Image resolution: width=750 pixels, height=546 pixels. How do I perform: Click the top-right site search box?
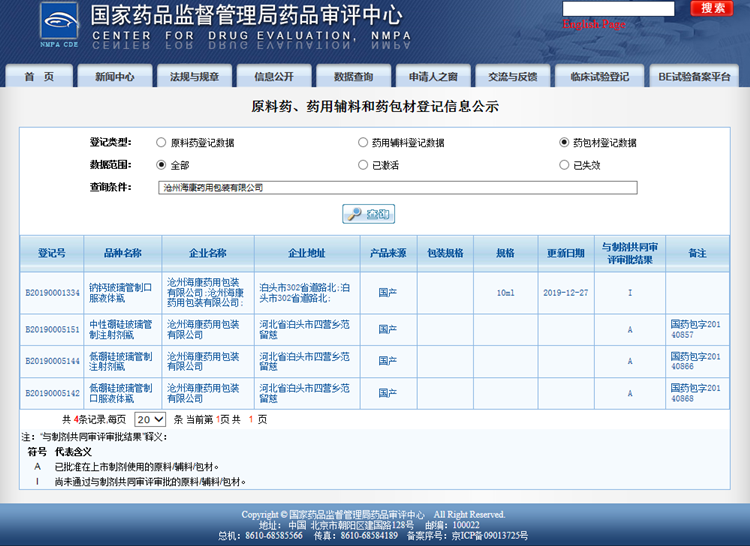click(618, 8)
